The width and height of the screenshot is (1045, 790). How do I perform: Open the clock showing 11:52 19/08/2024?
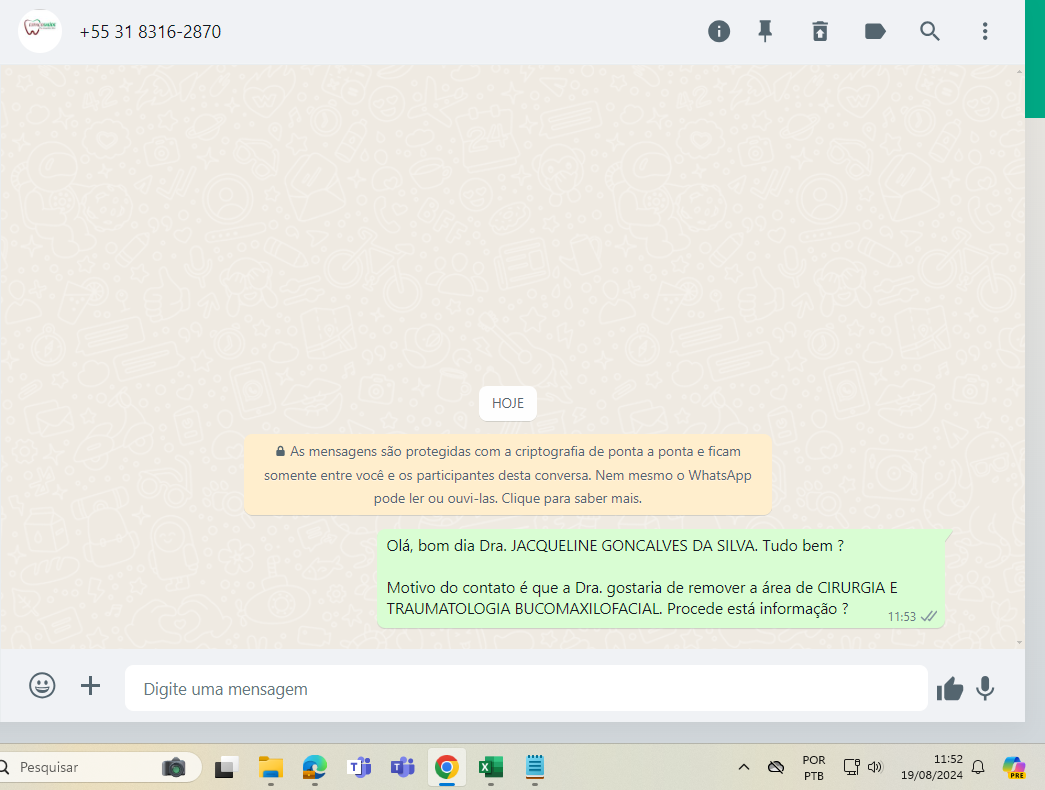click(932, 767)
